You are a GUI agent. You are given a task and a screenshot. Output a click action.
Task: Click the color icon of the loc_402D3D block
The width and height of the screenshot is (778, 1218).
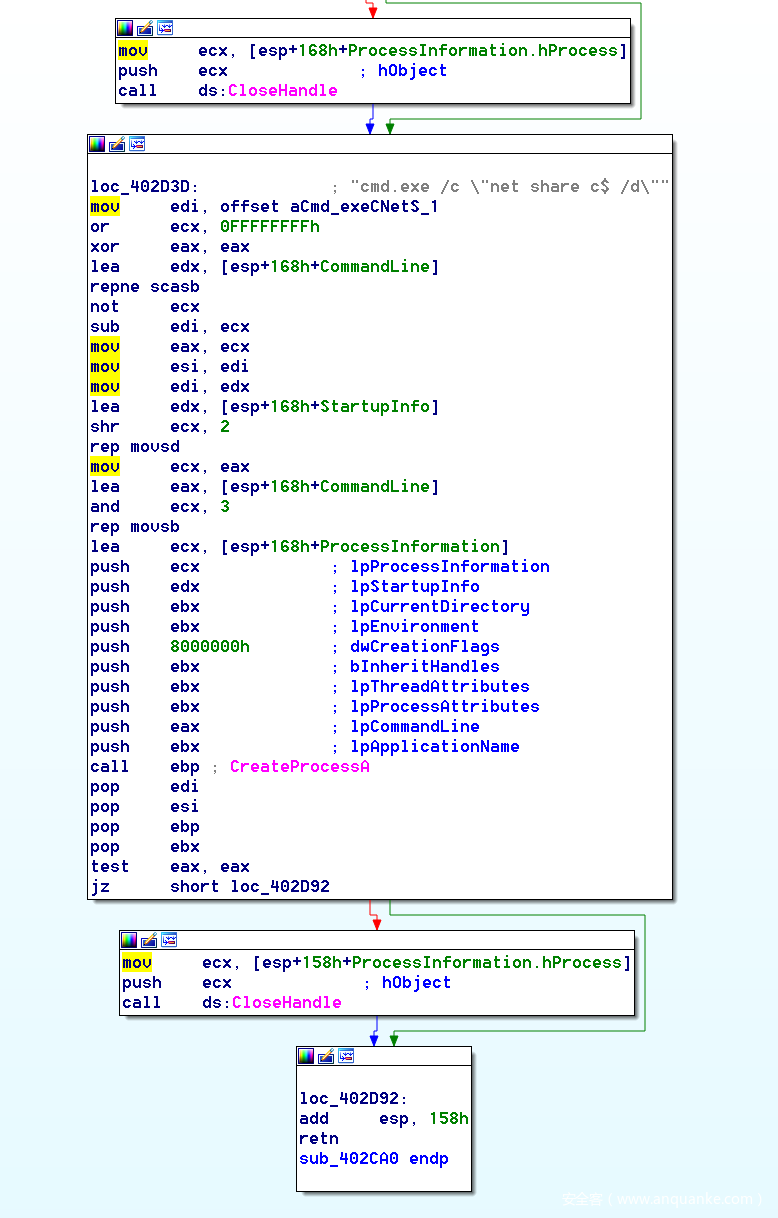(97, 144)
